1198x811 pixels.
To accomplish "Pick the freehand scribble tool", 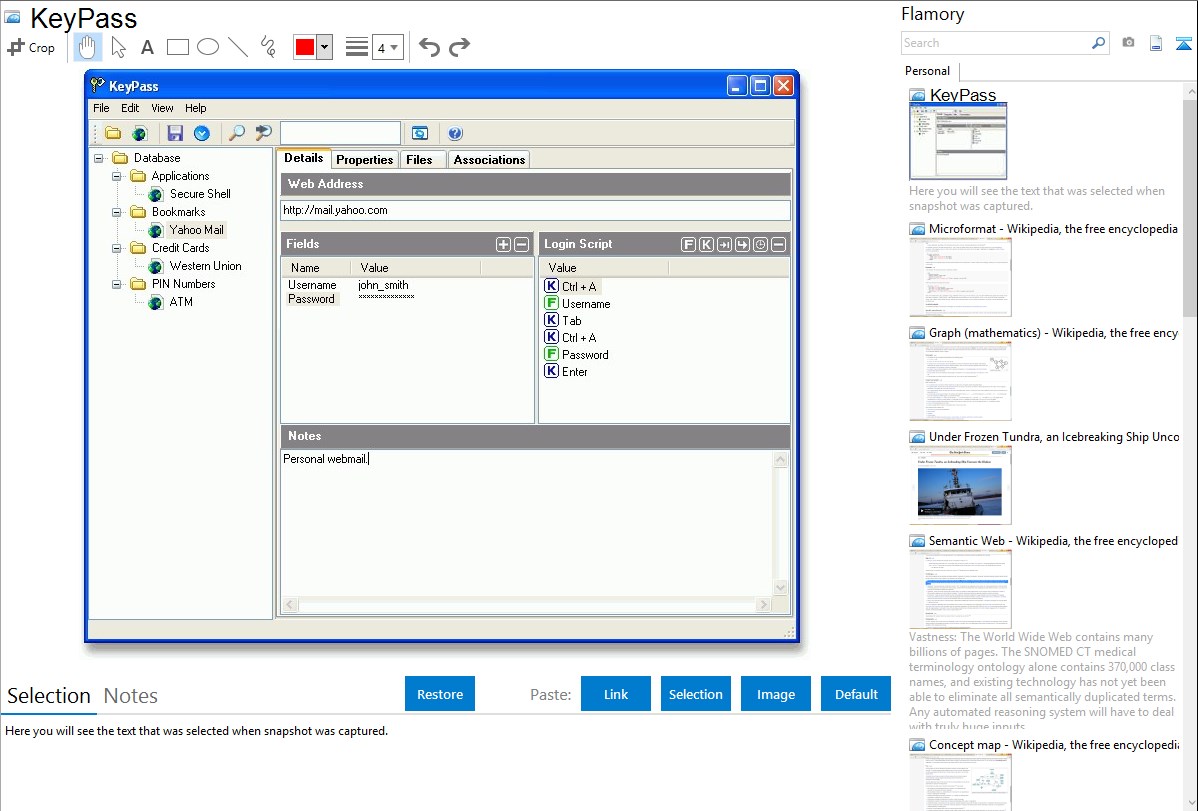I will tap(268, 47).
